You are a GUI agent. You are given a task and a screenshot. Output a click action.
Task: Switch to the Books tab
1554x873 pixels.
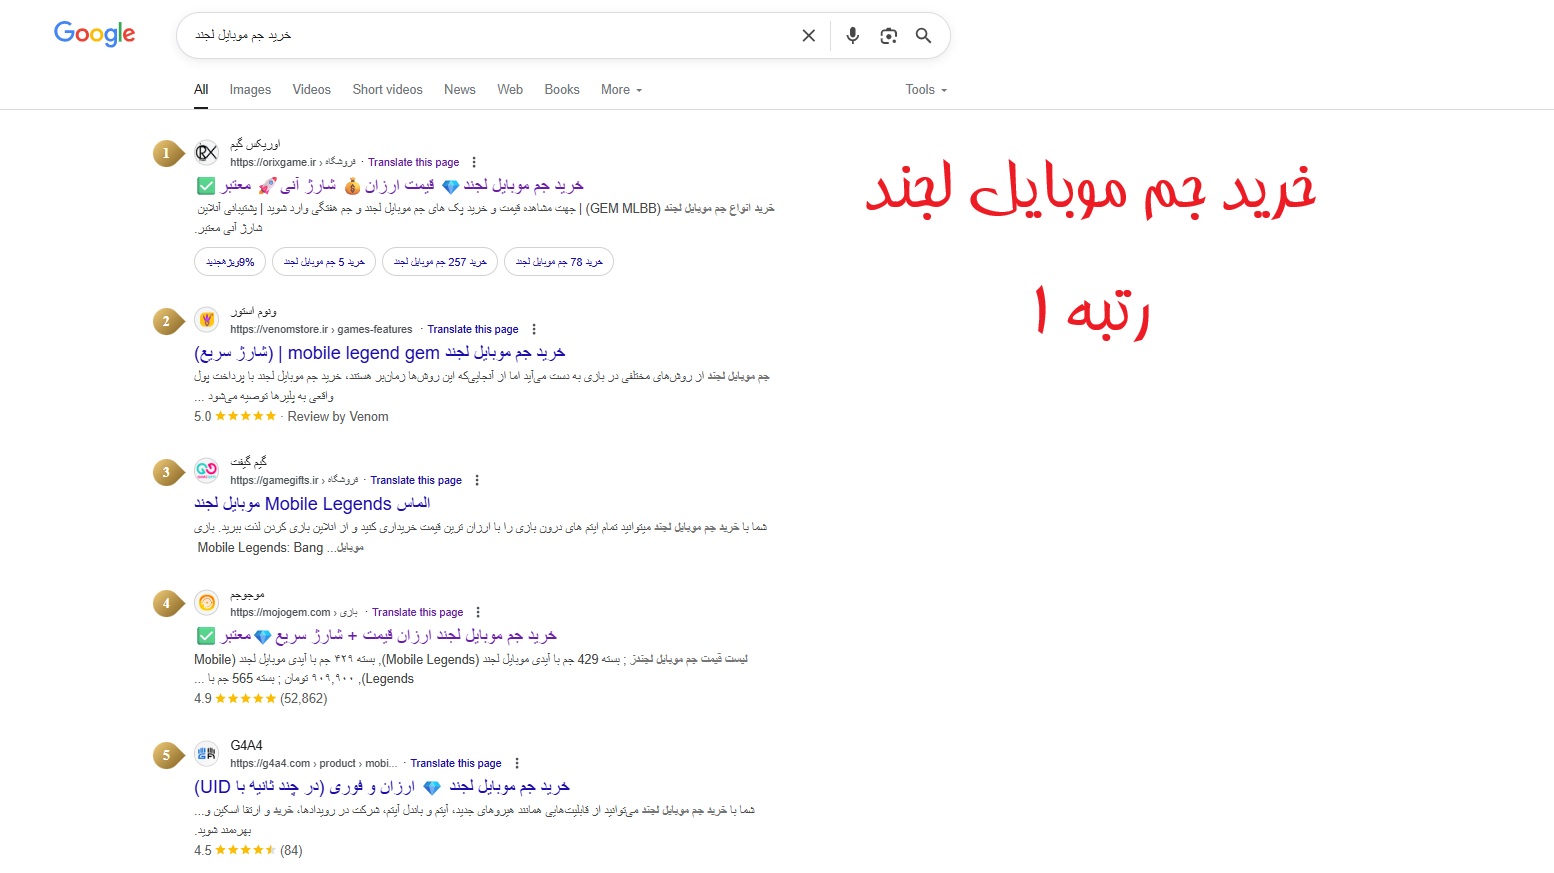tap(562, 90)
